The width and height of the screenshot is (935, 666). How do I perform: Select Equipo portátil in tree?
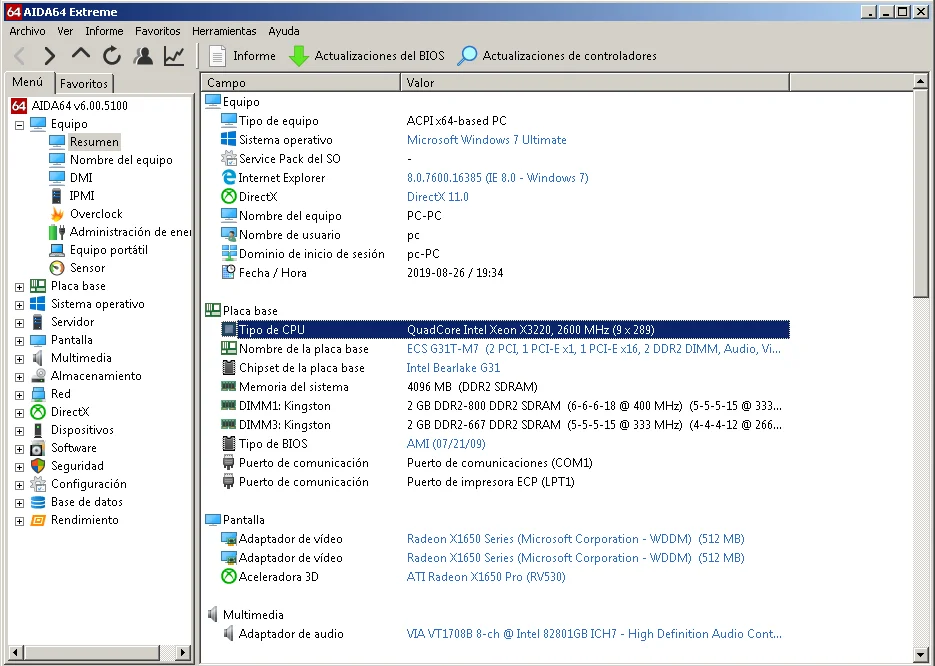(x=109, y=250)
